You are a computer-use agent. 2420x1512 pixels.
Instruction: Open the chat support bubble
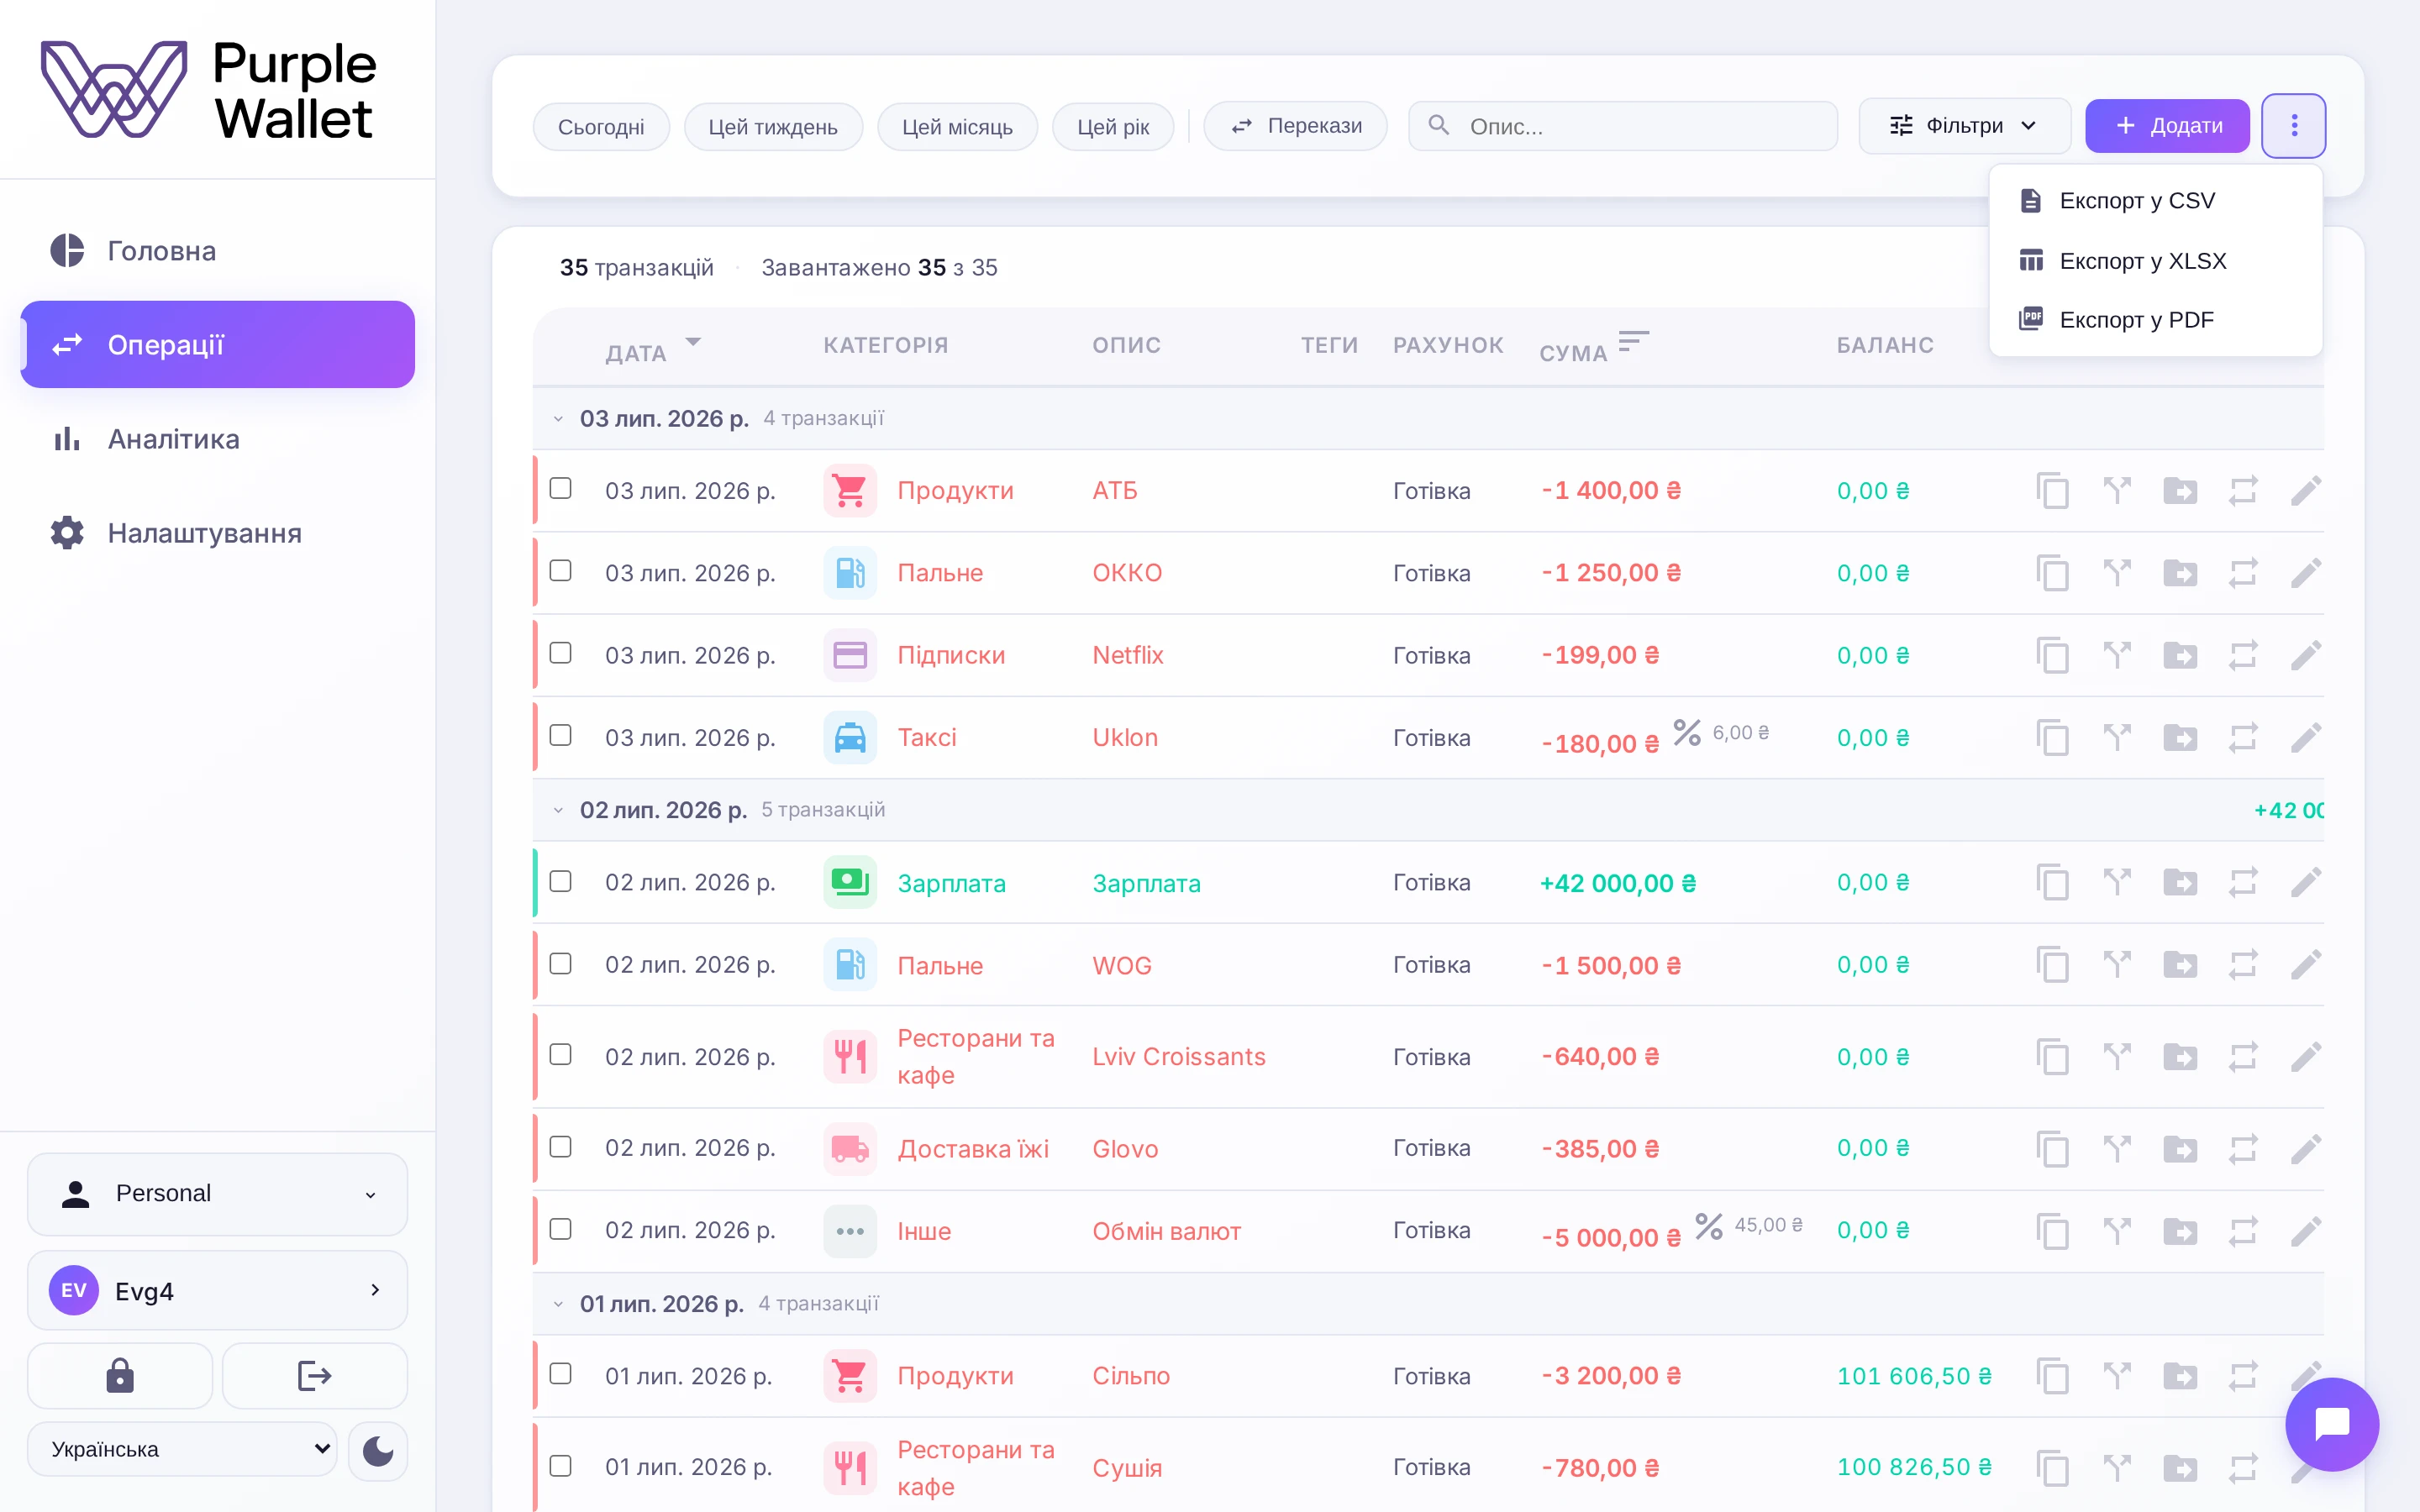point(2331,1423)
